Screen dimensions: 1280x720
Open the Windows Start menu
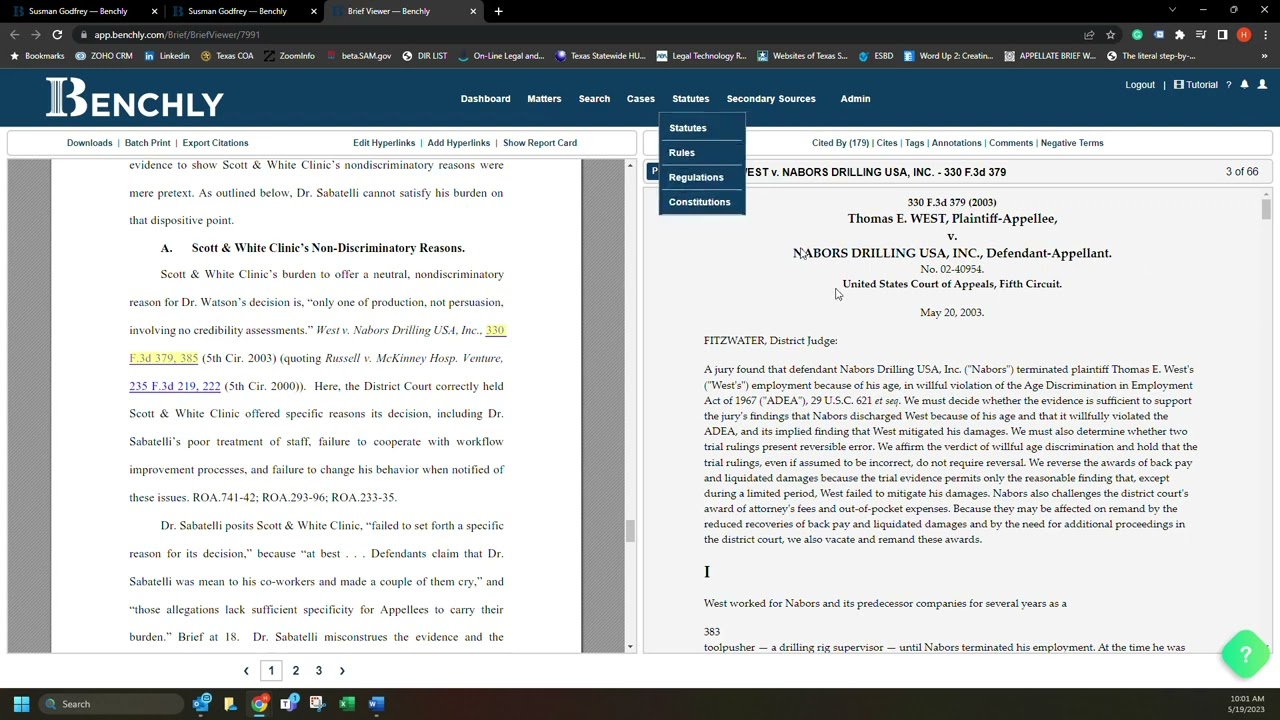(21, 704)
